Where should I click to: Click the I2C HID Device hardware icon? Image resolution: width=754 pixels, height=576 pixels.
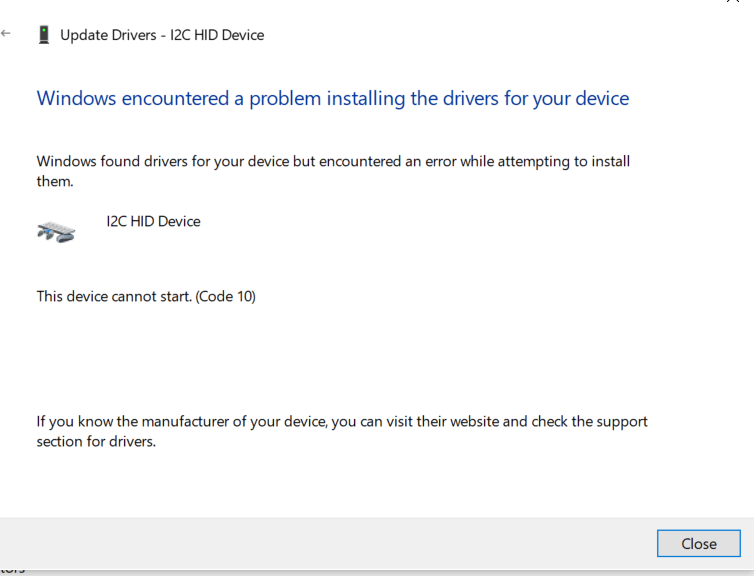57,232
